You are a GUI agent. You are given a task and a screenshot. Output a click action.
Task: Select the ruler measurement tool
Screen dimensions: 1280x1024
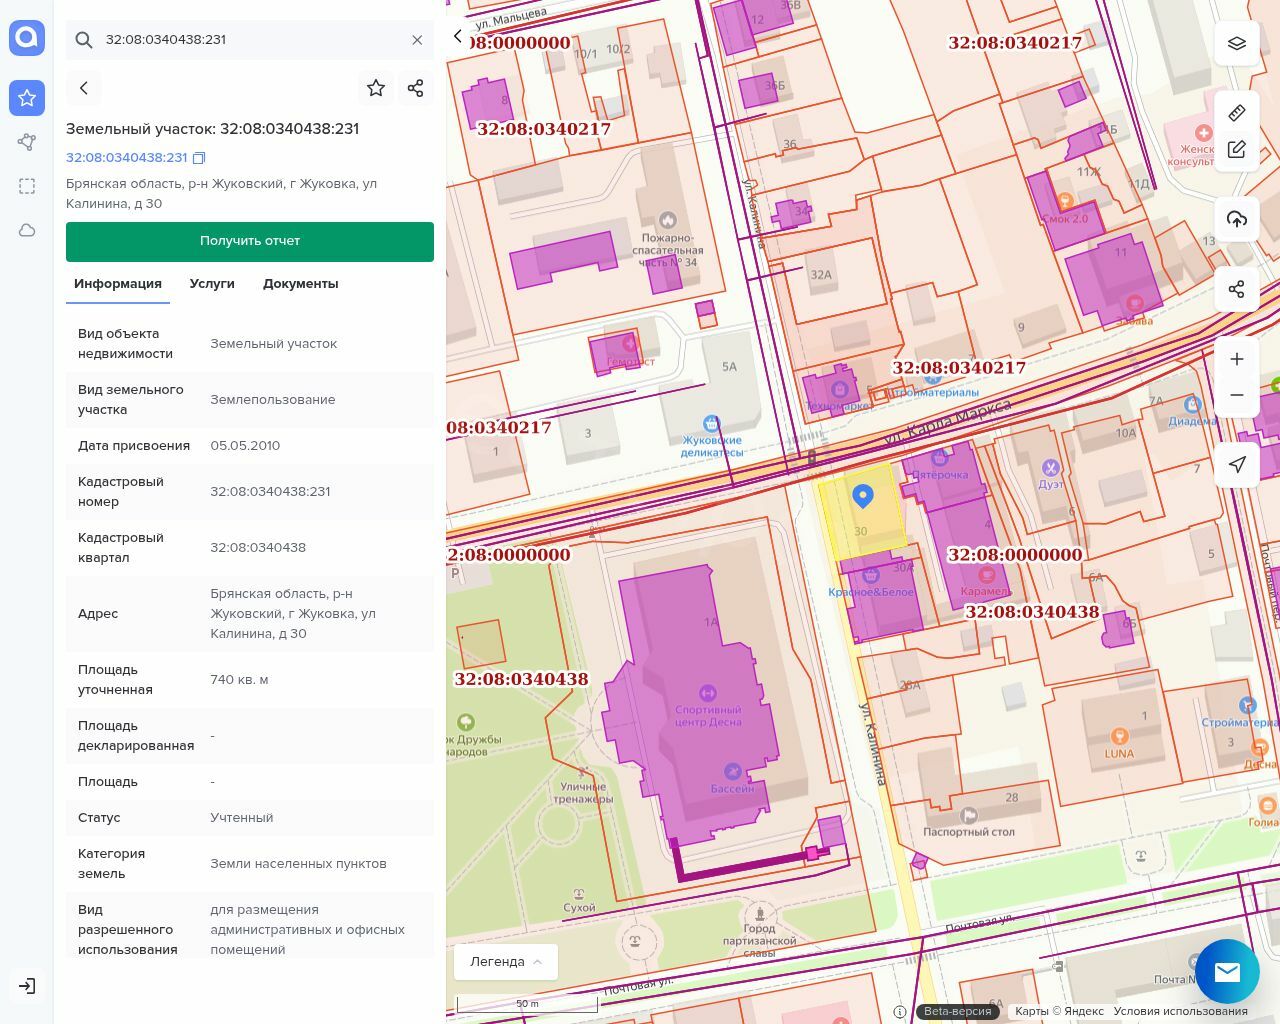(x=1237, y=112)
